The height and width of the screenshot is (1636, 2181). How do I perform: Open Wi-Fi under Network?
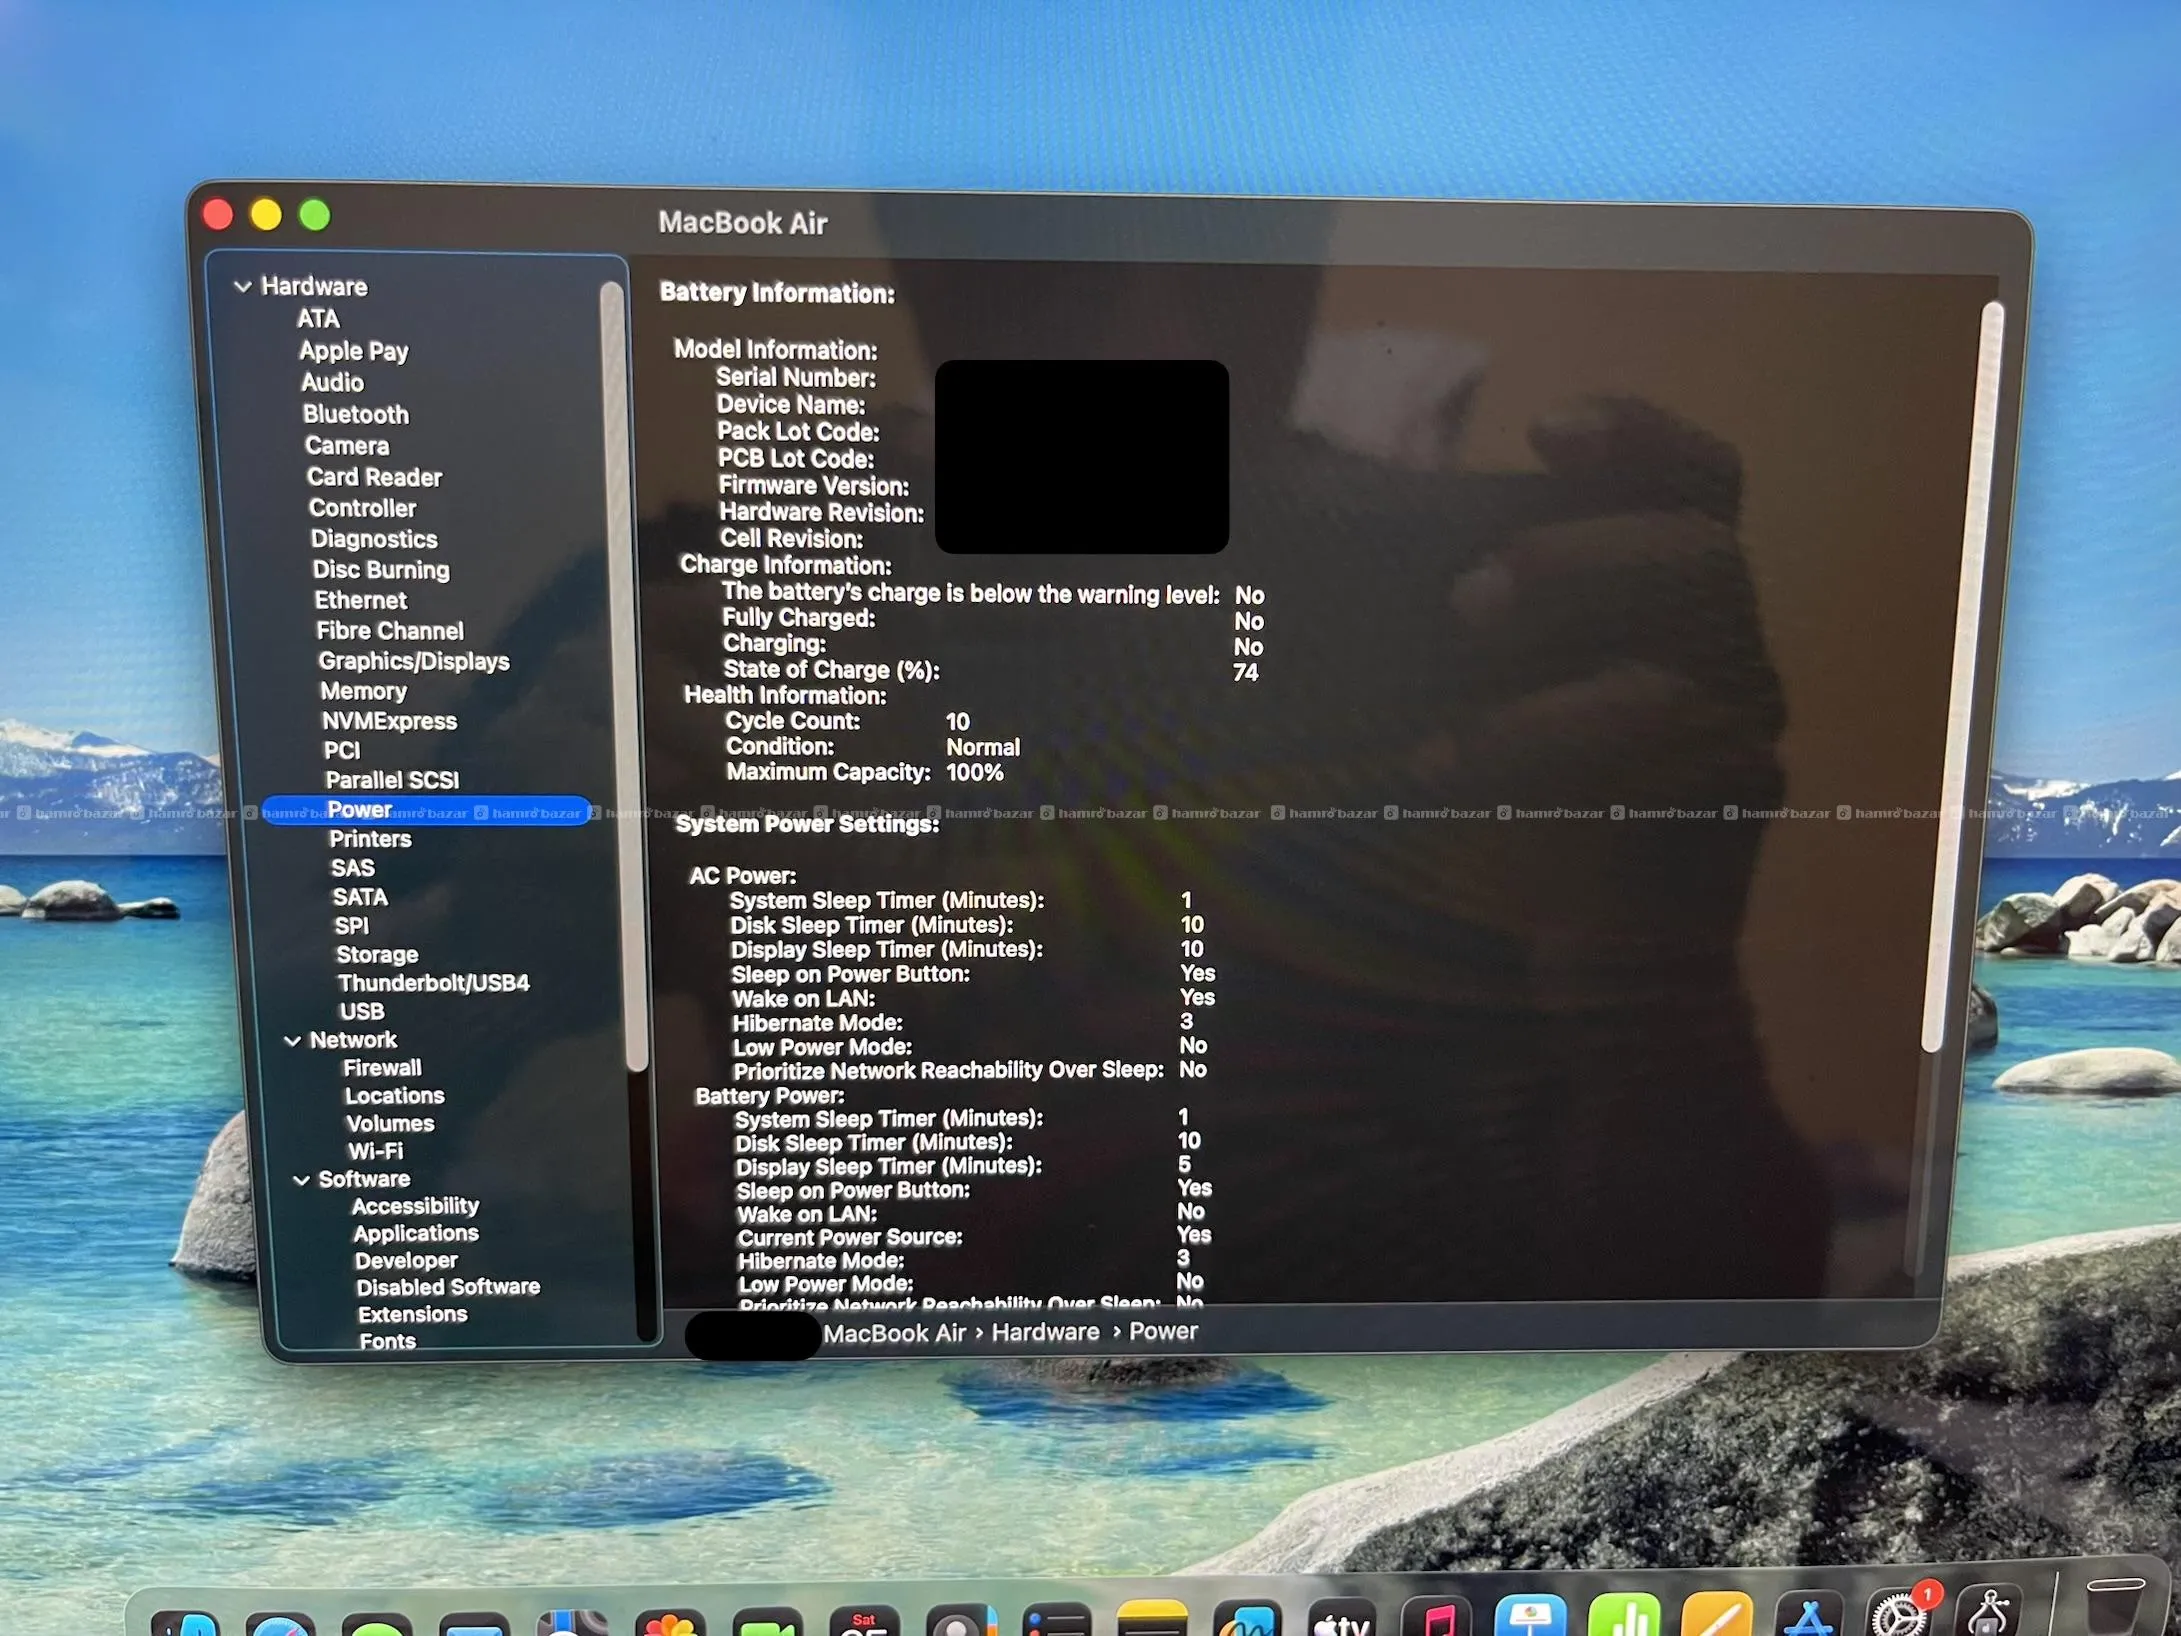pyautogui.click(x=375, y=1151)
